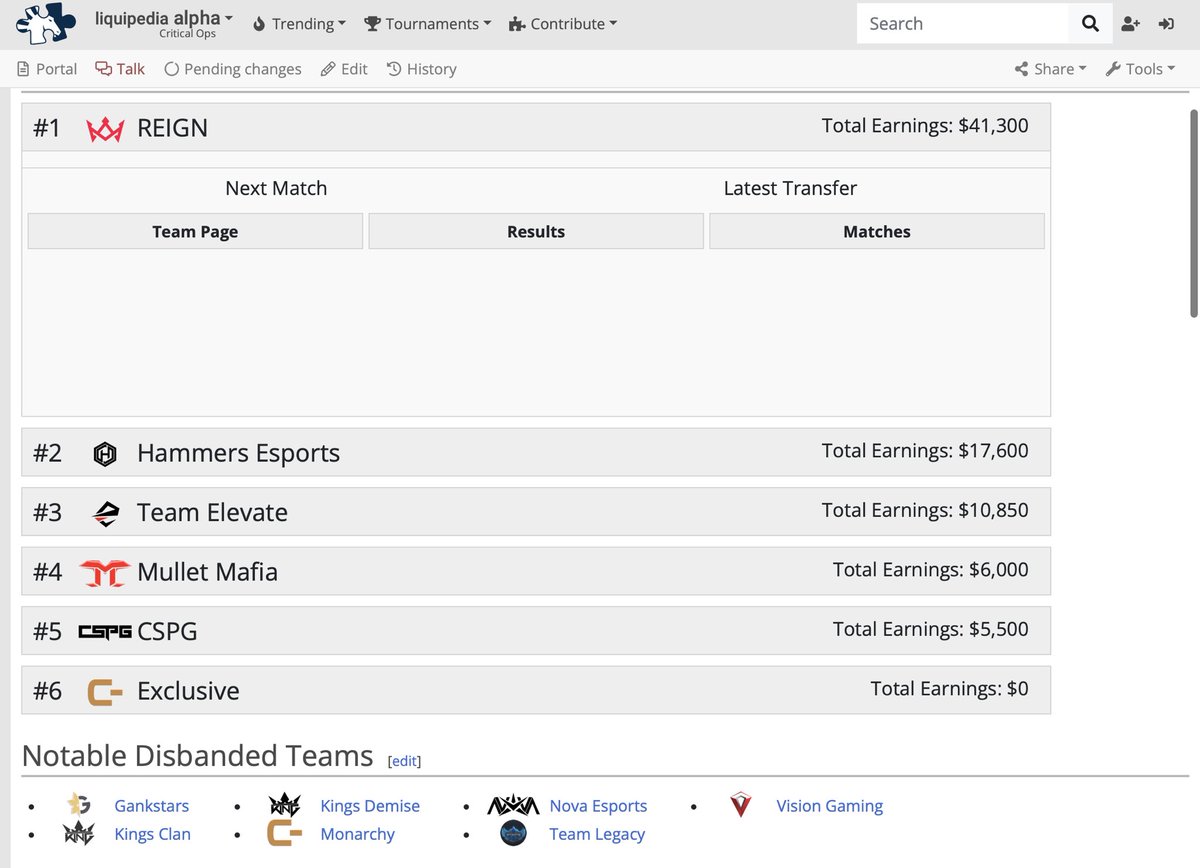Image resolution: width=1200 pixels, height=868 pixels.
Task: Expand the #5 CSPG row
Action: (536, 631)
